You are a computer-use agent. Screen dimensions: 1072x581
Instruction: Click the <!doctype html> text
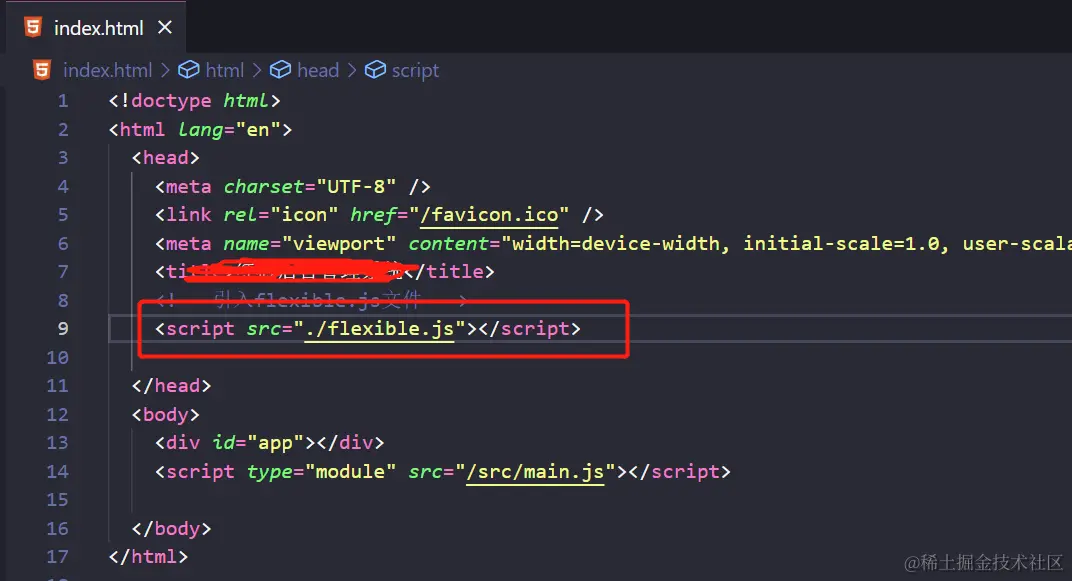pyautogui.click(x=195, y=101)
